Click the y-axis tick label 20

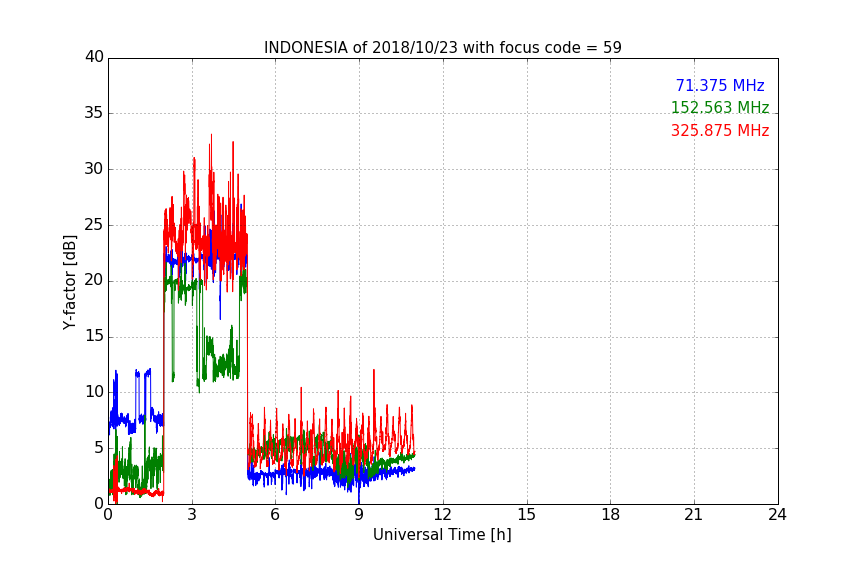tap(94, 280)
